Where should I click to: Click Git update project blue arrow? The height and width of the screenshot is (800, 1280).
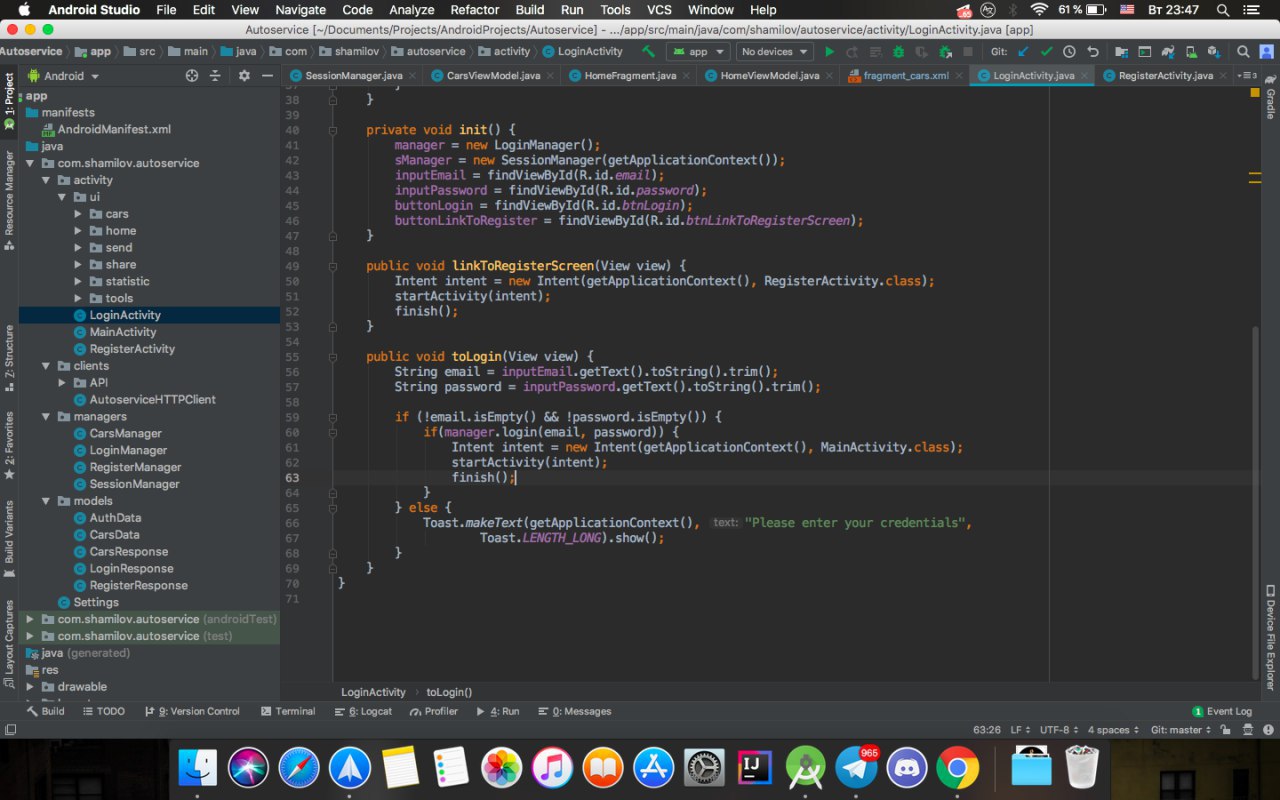(1023, 51)
